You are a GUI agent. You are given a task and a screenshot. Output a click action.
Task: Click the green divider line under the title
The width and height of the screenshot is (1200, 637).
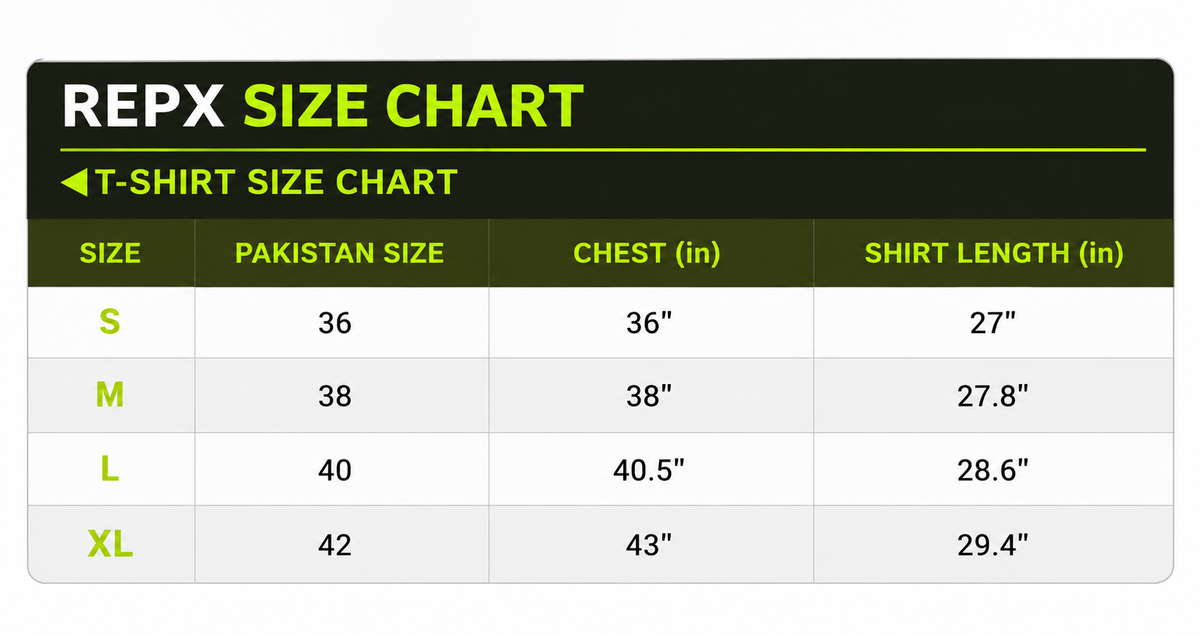click(603, 150)
